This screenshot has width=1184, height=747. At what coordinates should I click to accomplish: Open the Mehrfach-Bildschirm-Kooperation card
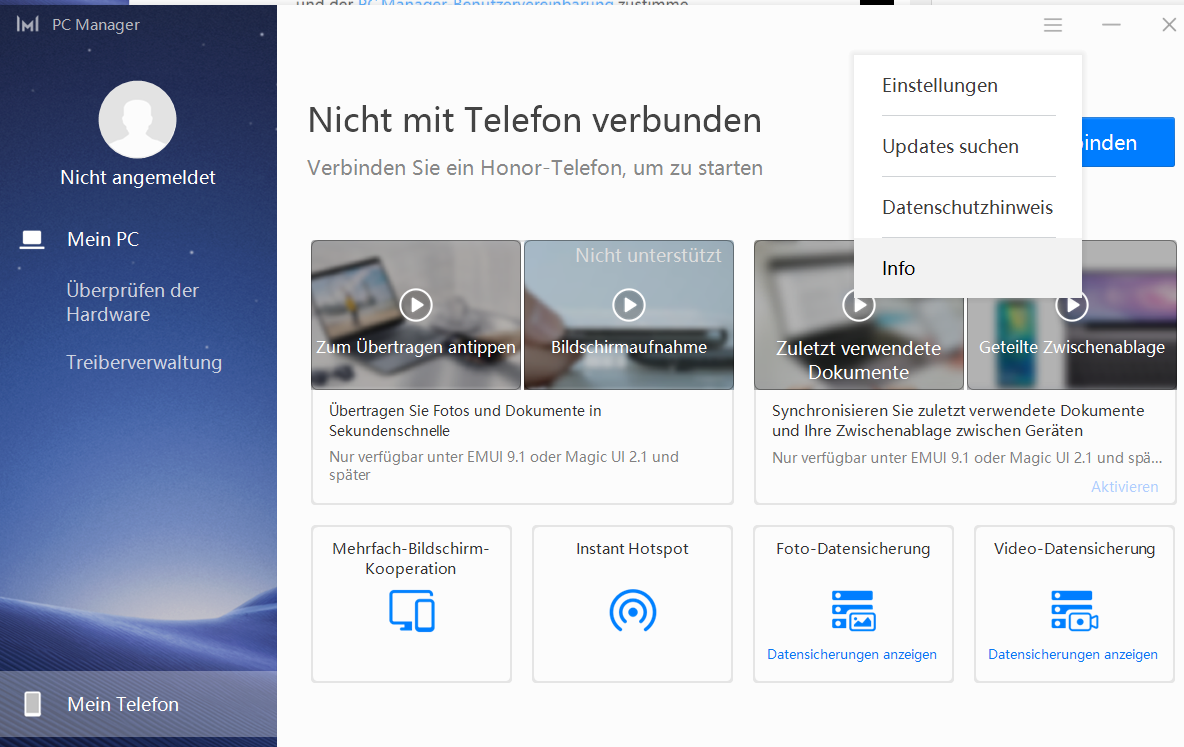click(412, 604)
